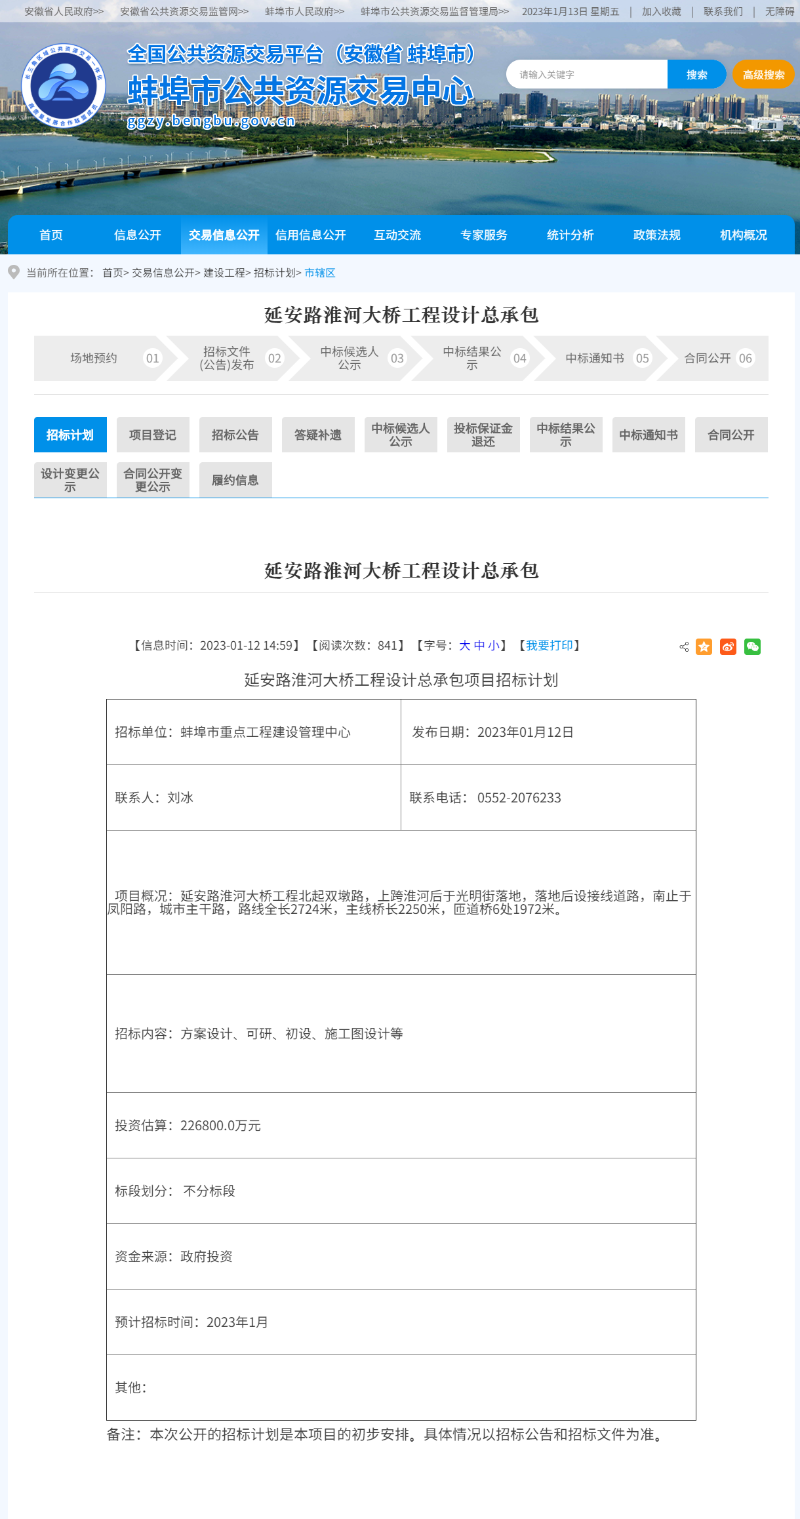Select step 02 招标文件(公告)发布
The width and height of the screenshot is (800, 1519).
pos(229,358)
